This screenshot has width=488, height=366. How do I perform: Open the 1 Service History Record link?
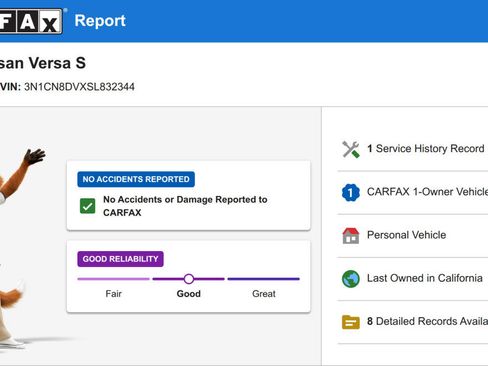point(426,149)
